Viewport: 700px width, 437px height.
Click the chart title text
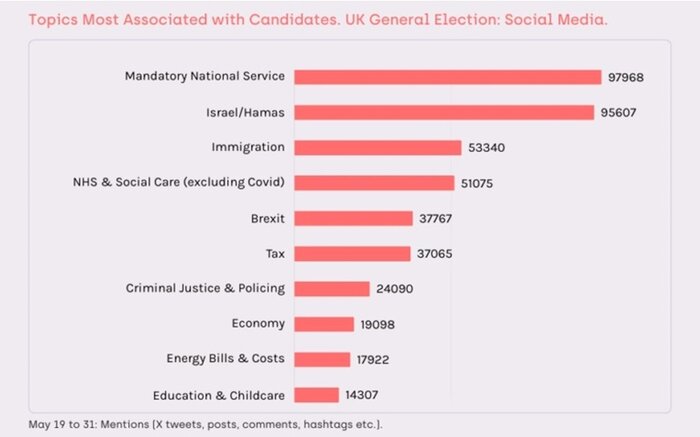[317, 19]
